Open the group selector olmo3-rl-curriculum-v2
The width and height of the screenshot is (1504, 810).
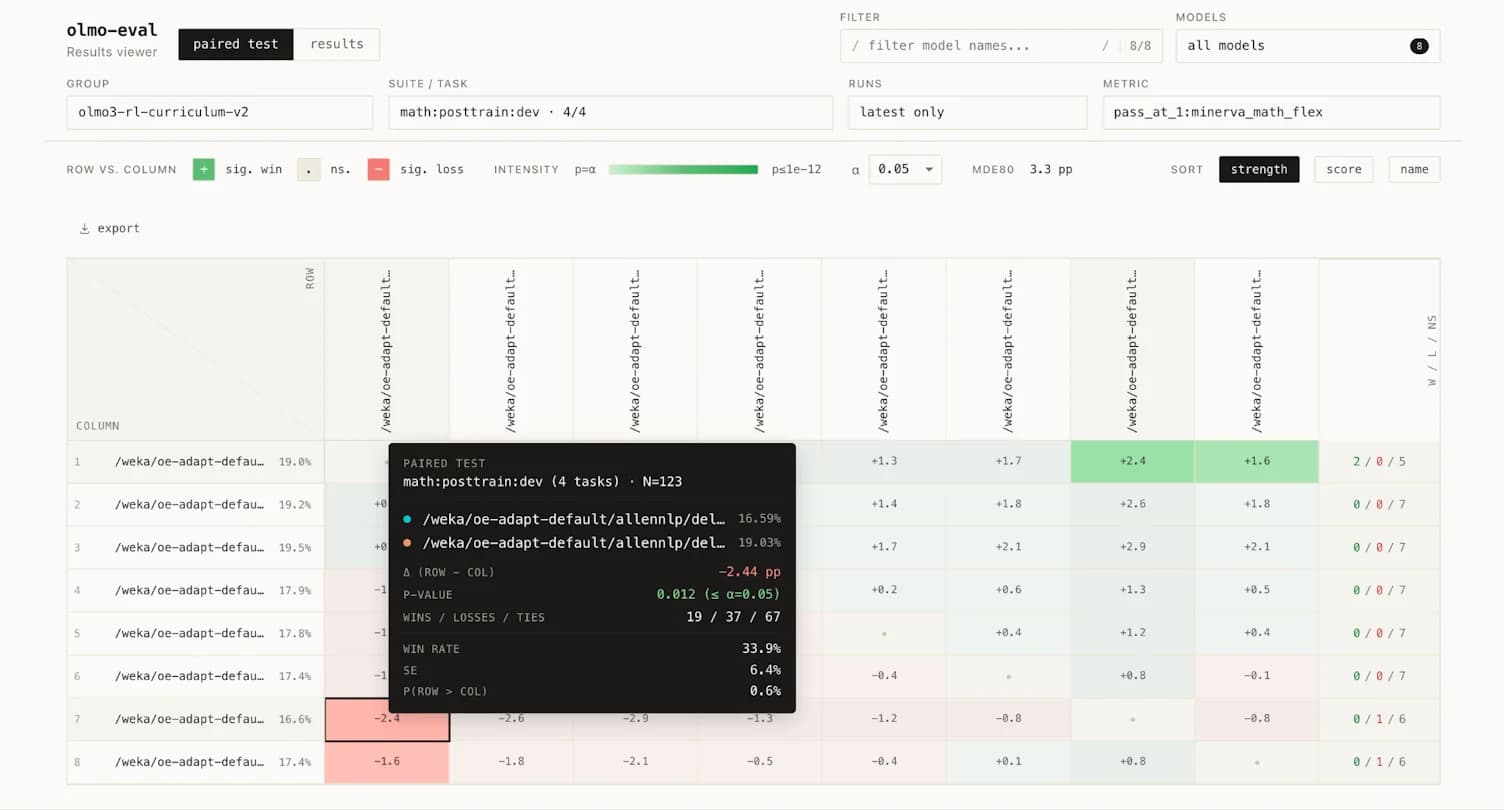pos(220,112)
